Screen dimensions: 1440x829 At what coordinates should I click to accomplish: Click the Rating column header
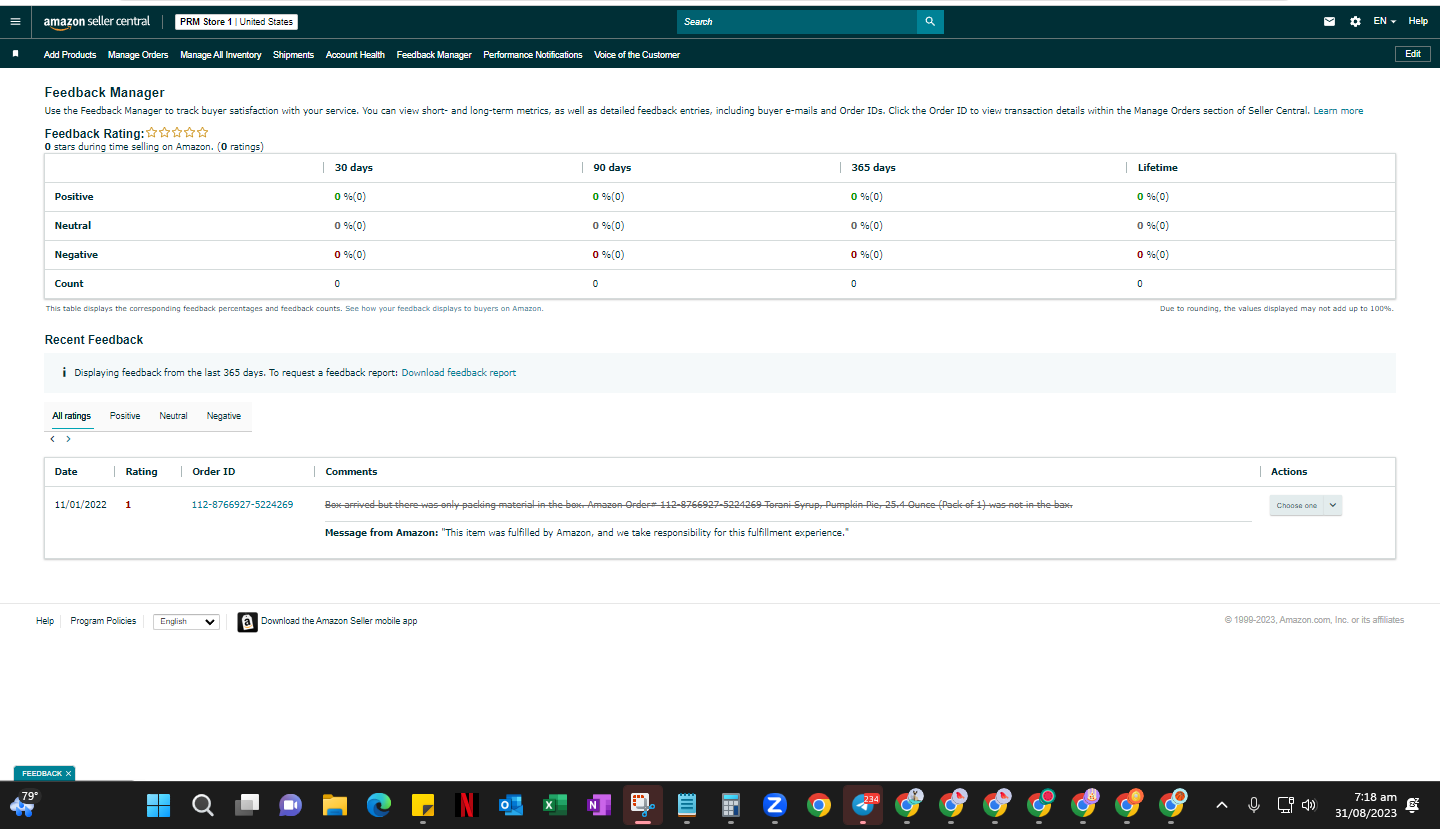tap(141, 472)
